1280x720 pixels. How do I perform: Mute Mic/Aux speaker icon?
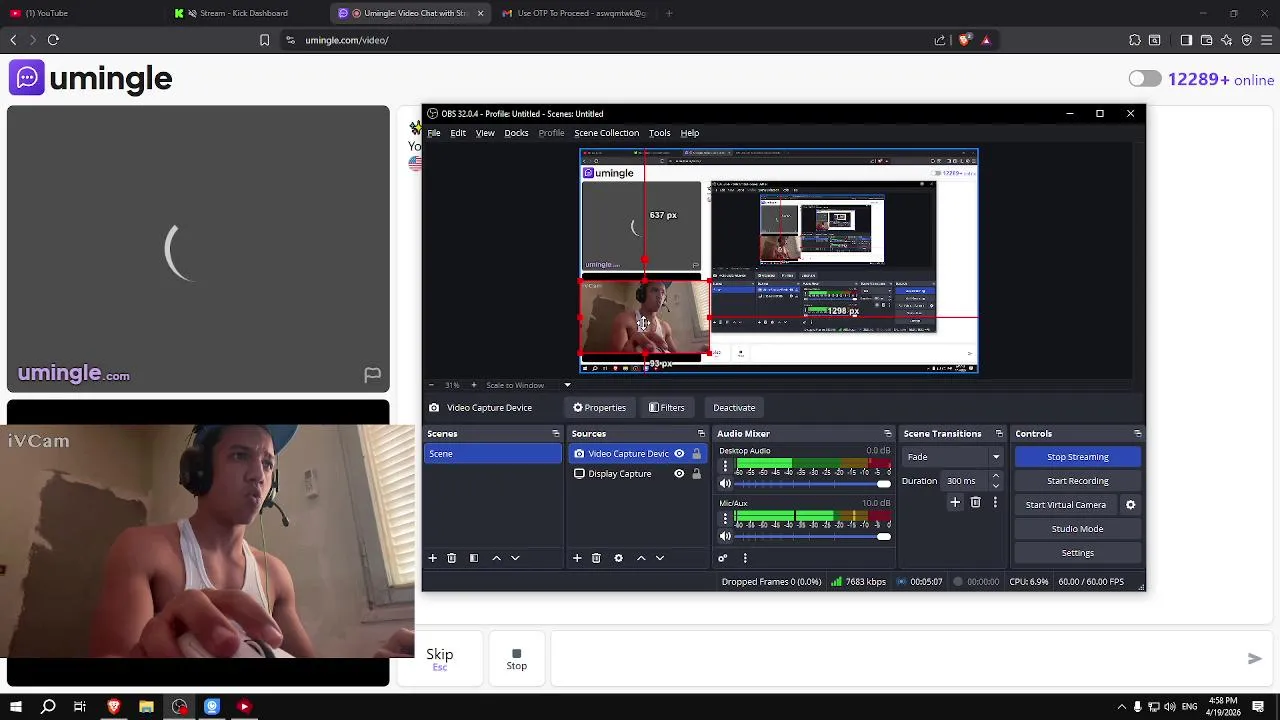click(725, 537)
